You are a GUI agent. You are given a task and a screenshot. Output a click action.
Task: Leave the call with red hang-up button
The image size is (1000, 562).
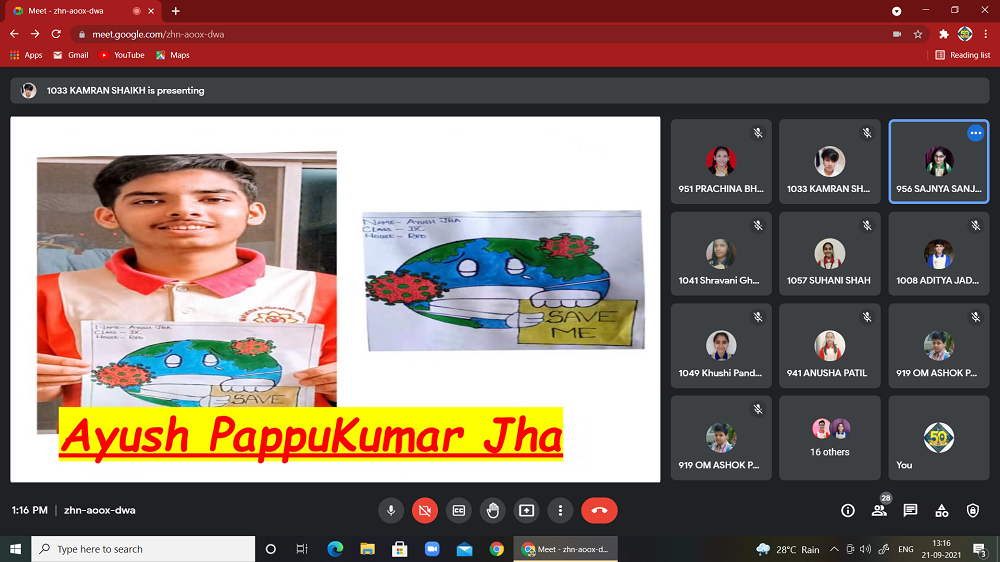coord(599,510)
